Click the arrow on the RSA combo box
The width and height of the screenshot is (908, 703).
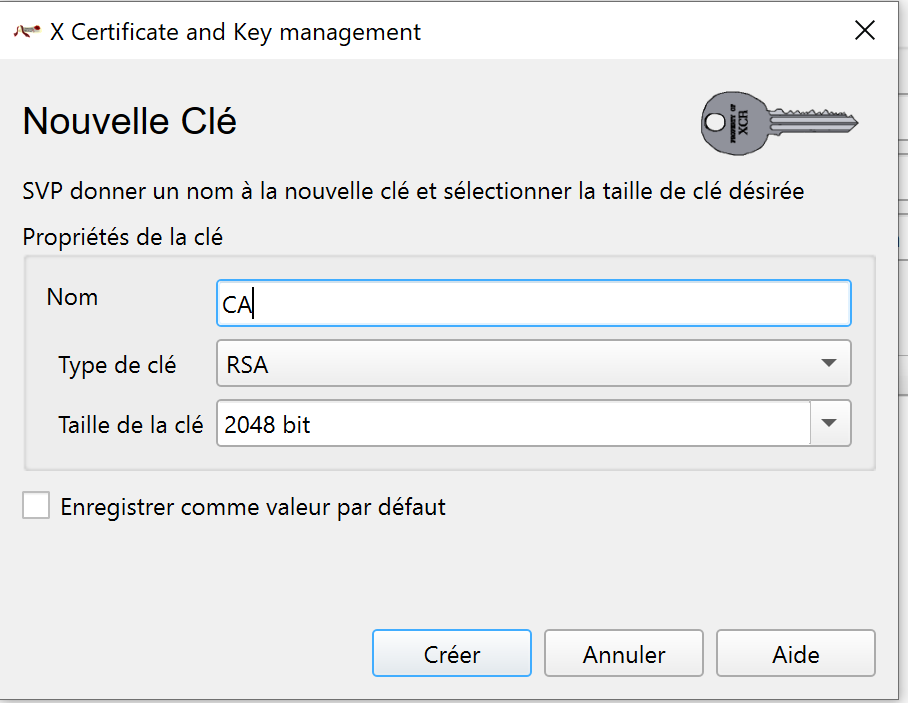828,364
